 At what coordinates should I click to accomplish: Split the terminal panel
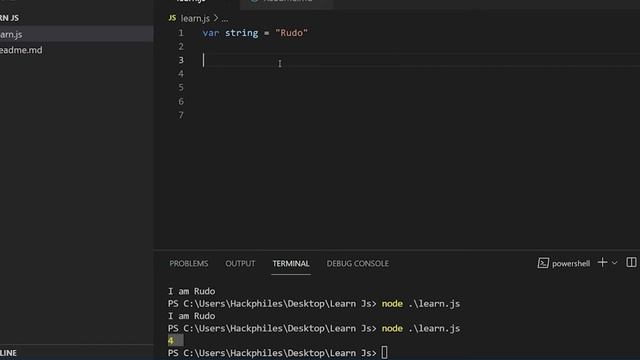tap(631, 262)
